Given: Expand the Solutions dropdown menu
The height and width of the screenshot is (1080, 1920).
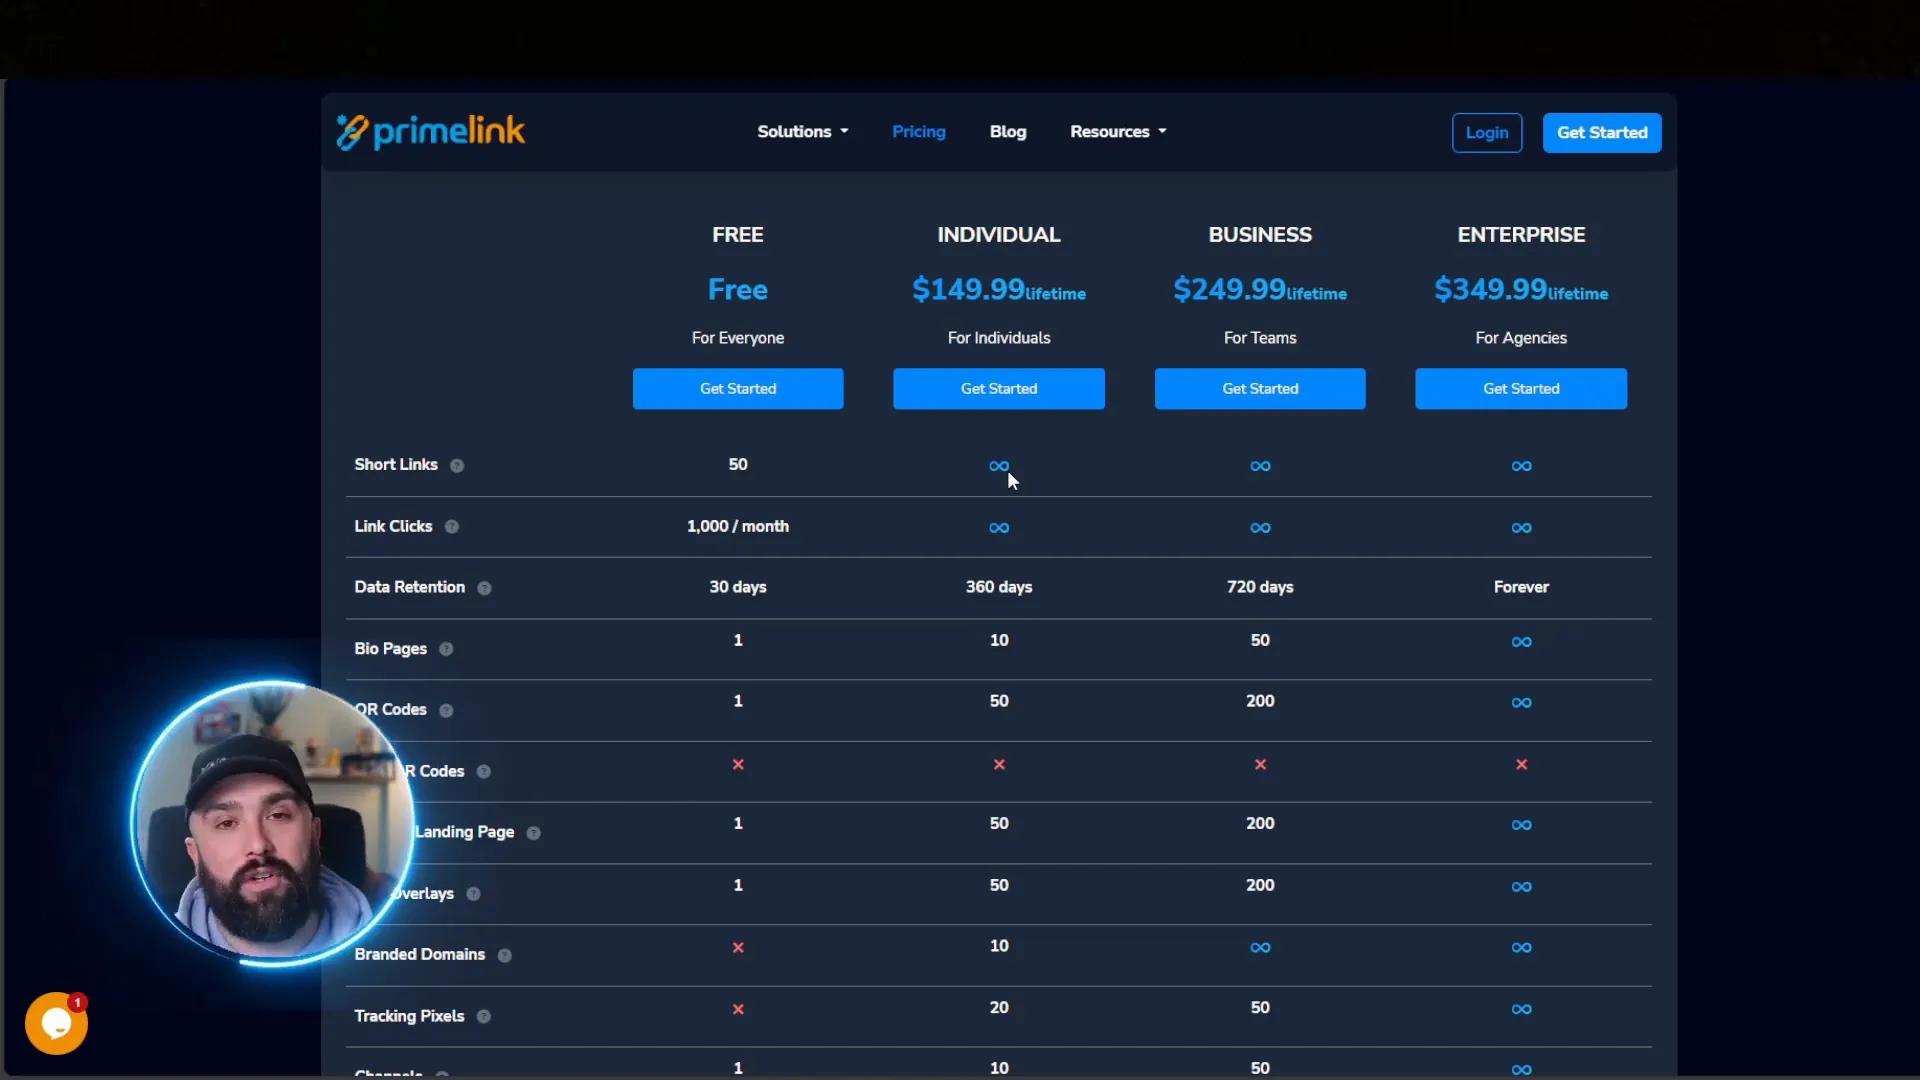Looking at the screenshot, I should (802, 132).
